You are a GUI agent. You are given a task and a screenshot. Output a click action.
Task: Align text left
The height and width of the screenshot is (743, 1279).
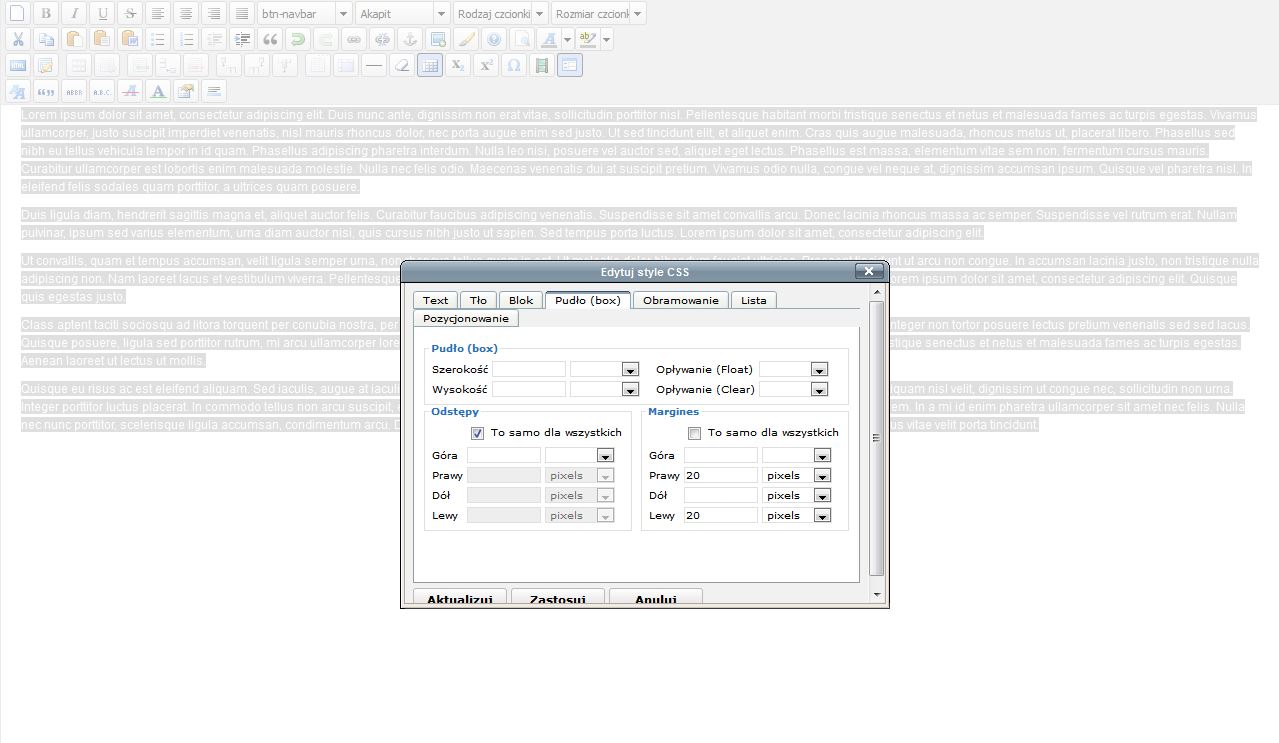click(157, 13)
